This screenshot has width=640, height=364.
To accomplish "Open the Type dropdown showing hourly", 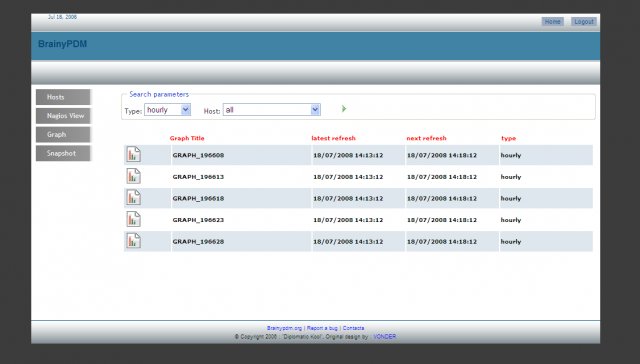I will 167,109.
